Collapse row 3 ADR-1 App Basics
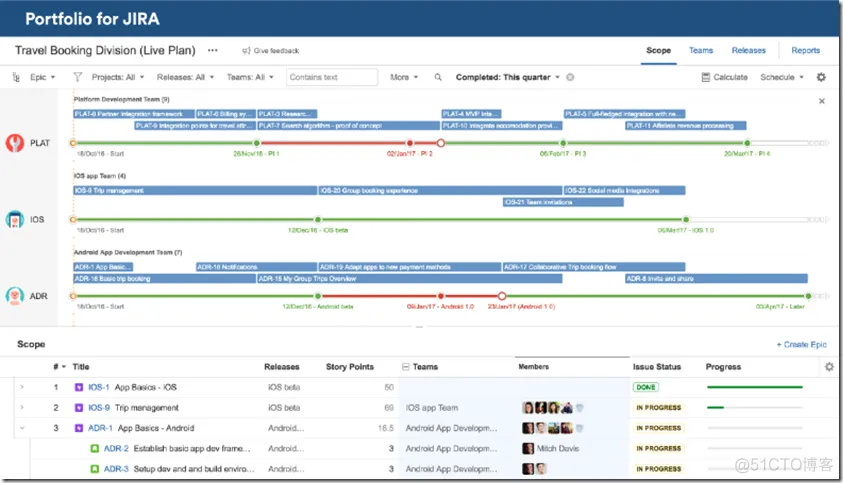 (x=22, y=428)
